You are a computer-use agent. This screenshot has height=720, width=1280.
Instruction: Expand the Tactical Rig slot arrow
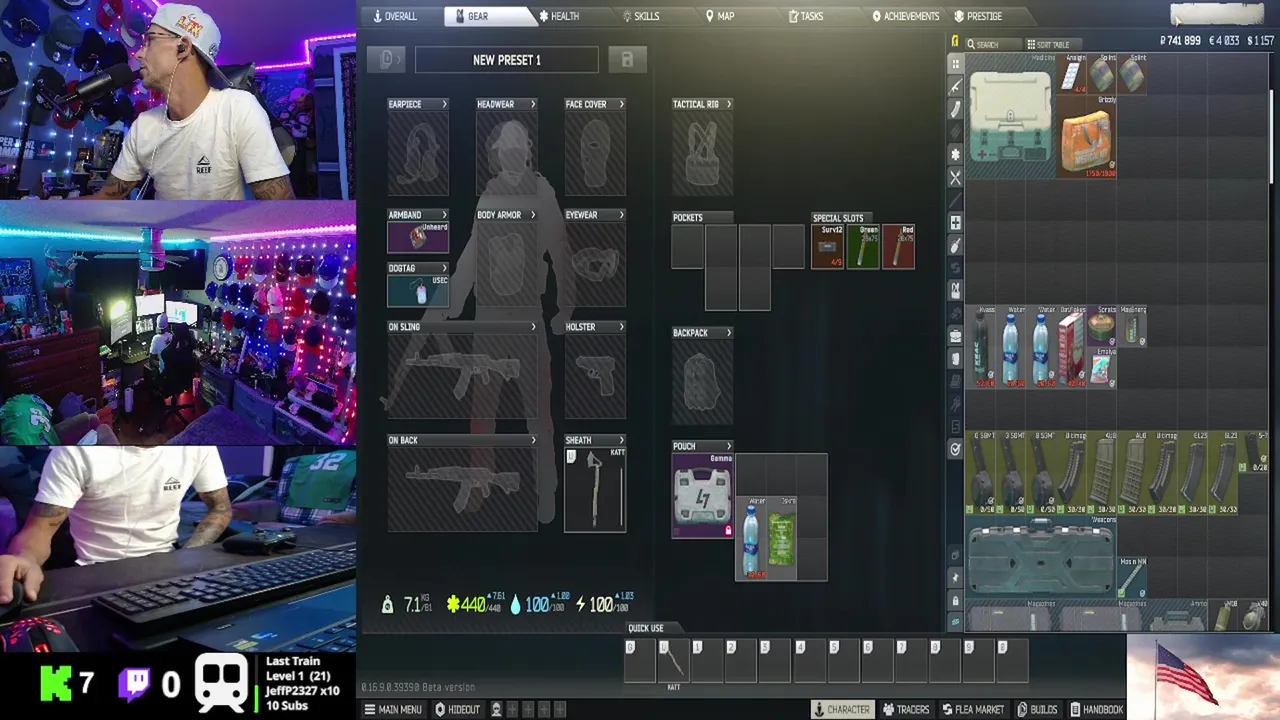point(728,104)
